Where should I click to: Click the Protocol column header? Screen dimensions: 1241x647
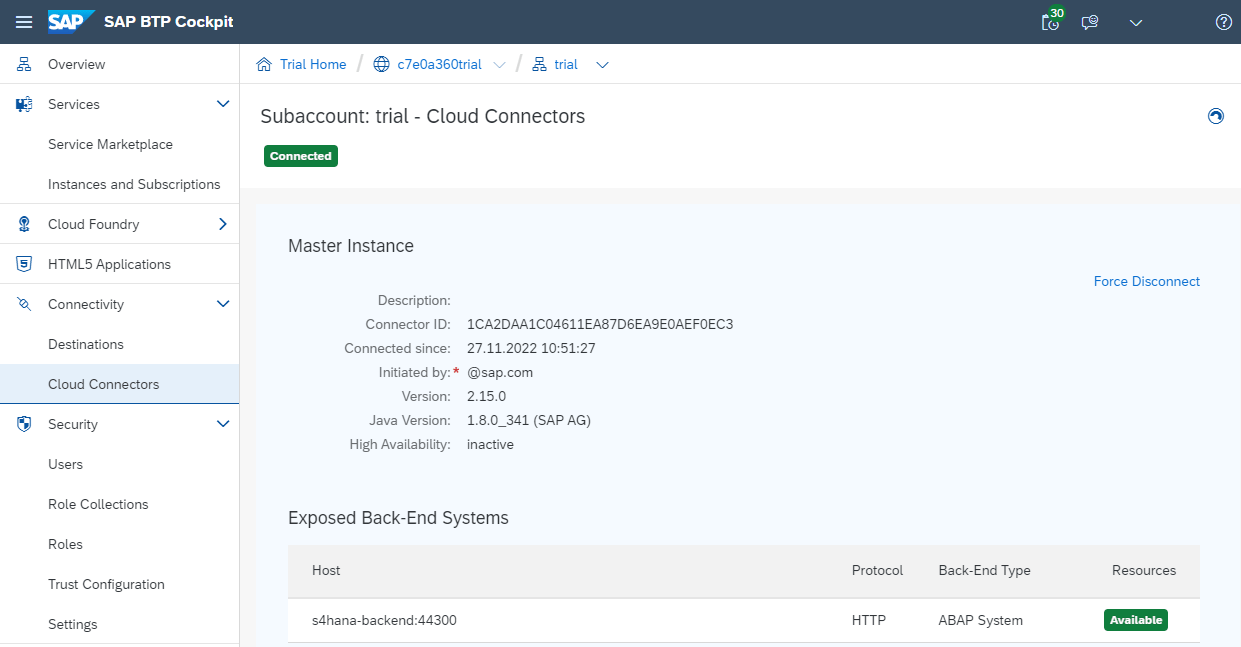[x=877, y=570]
